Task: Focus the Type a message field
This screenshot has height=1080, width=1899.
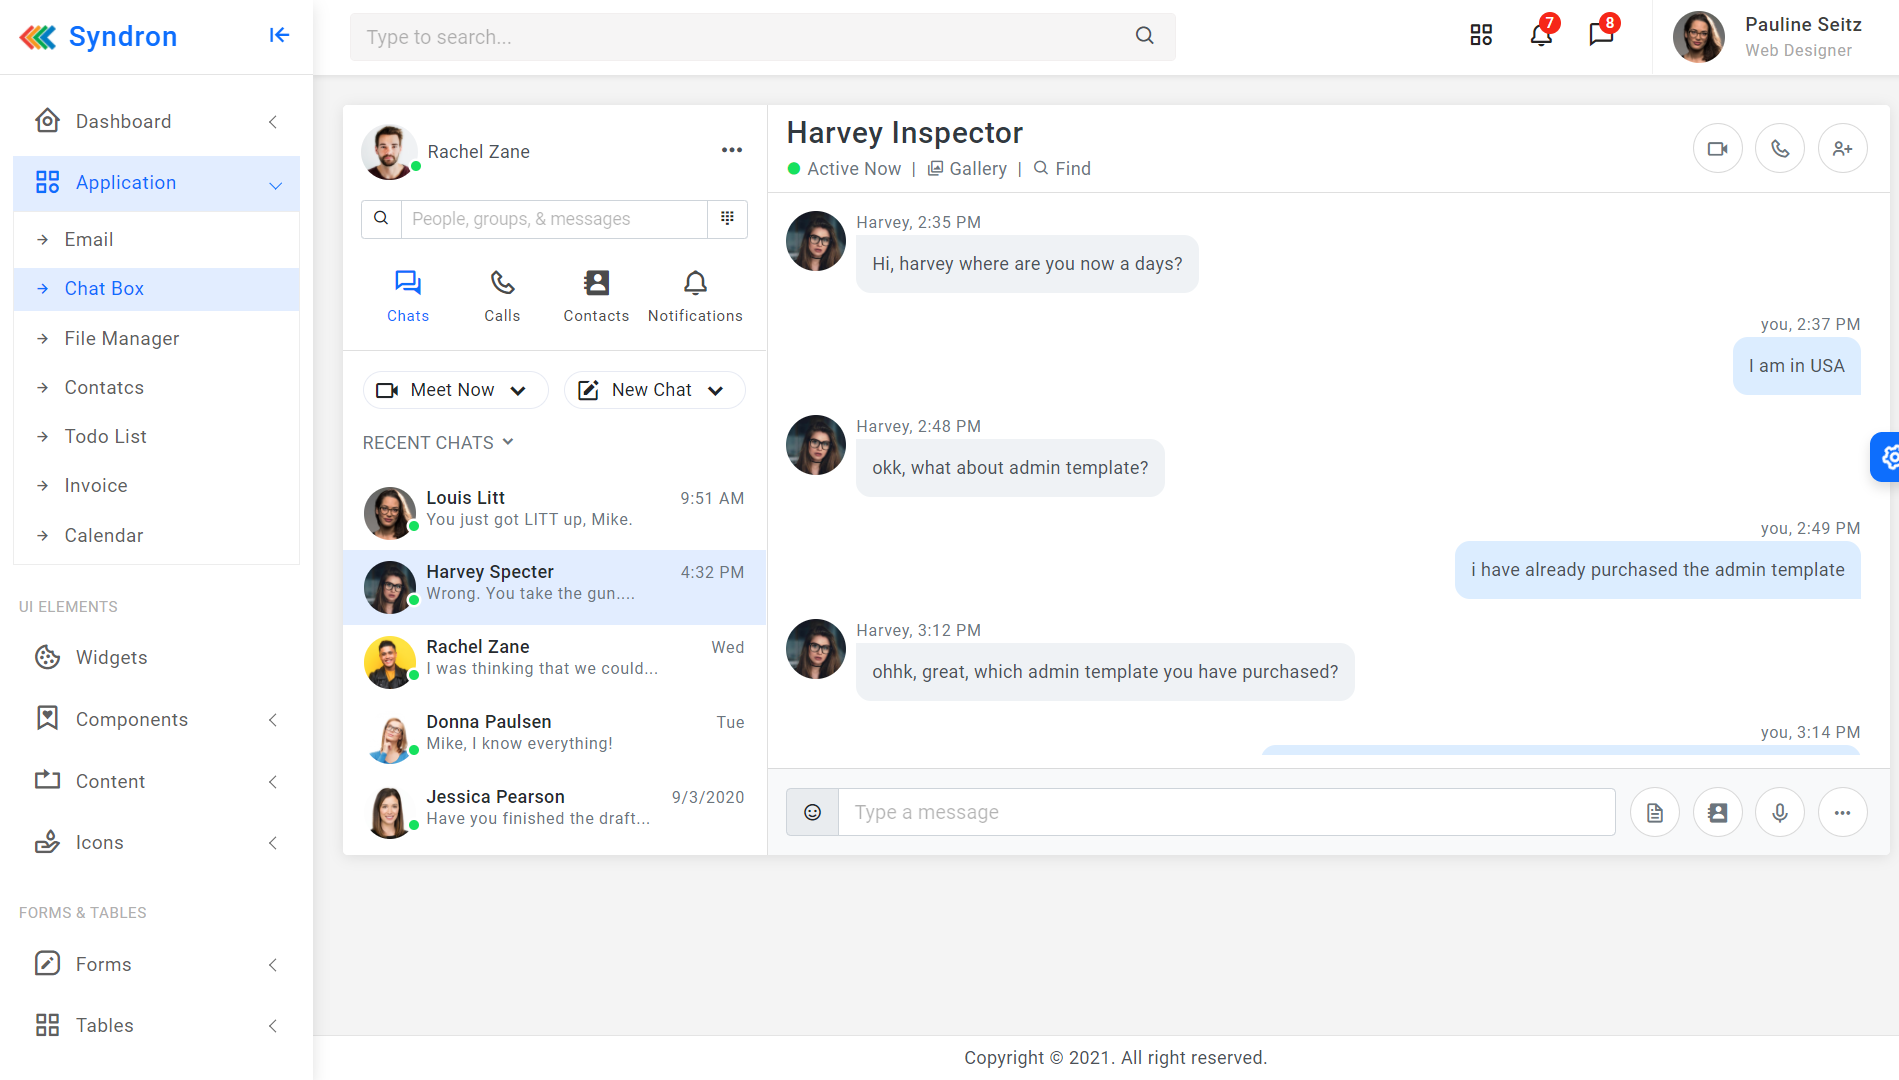Action: pos(1226,812)
